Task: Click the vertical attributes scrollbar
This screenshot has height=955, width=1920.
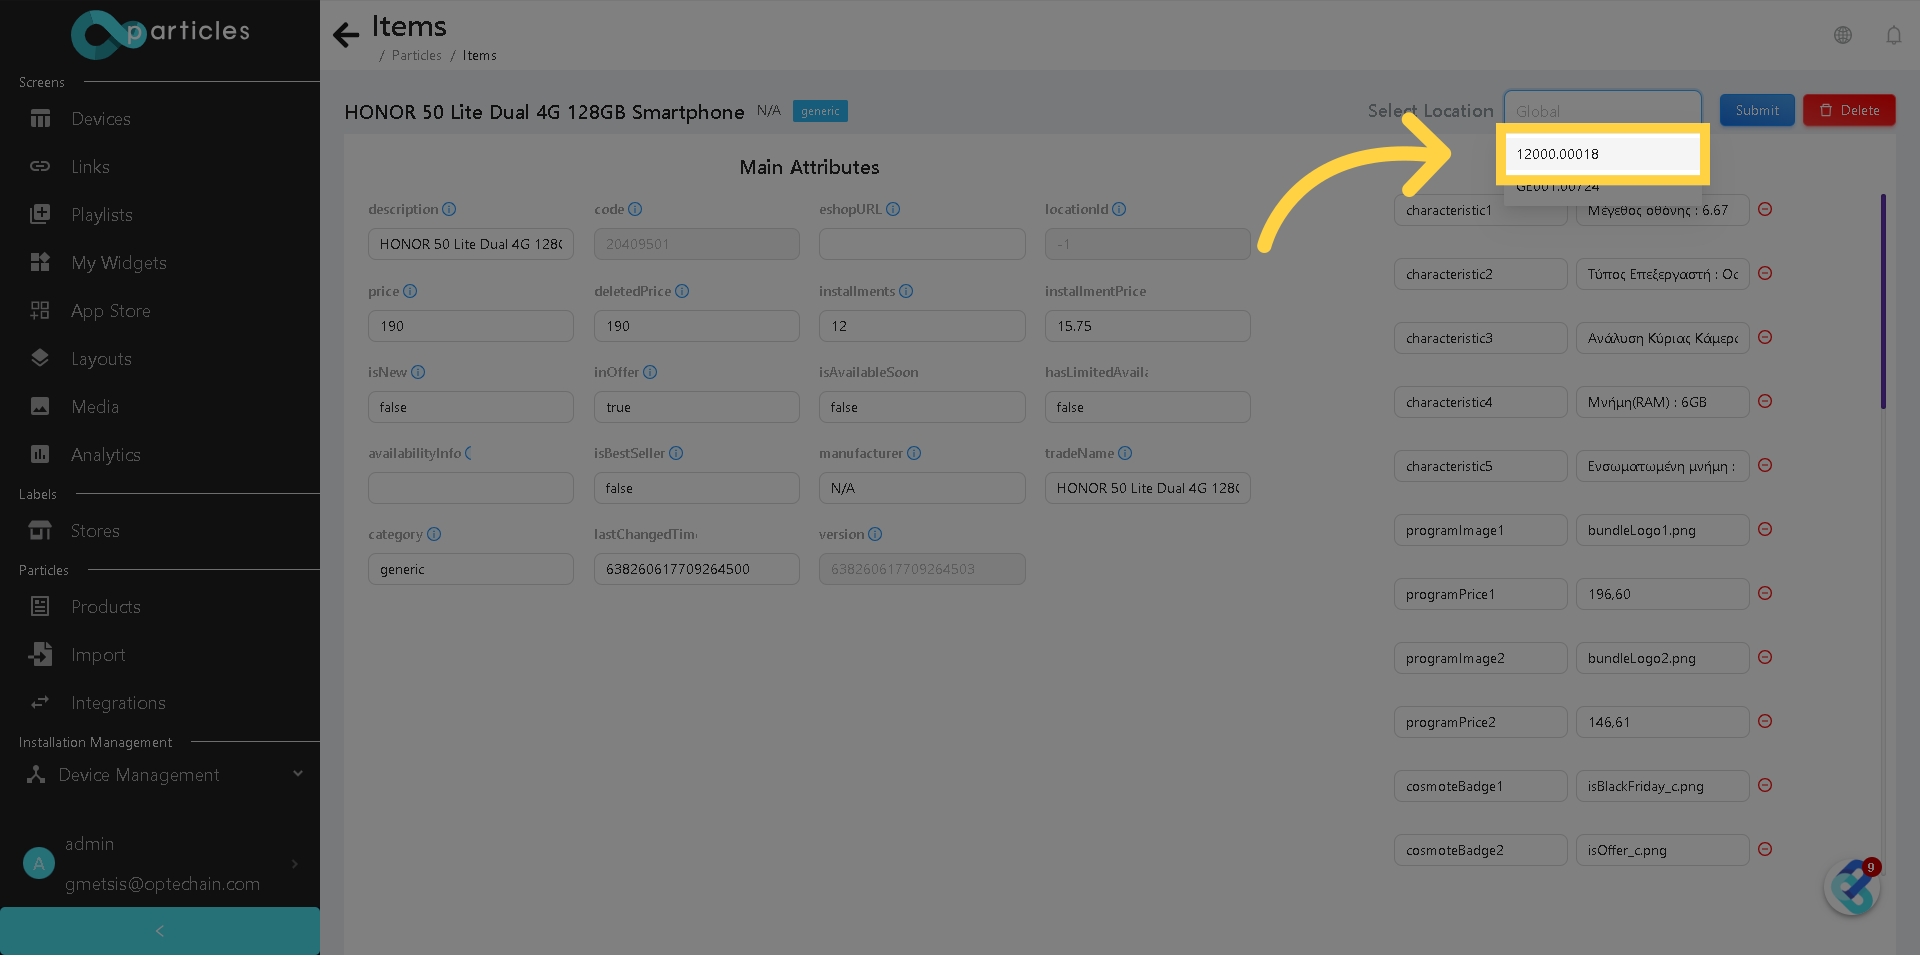Action: coord(1883,302)
